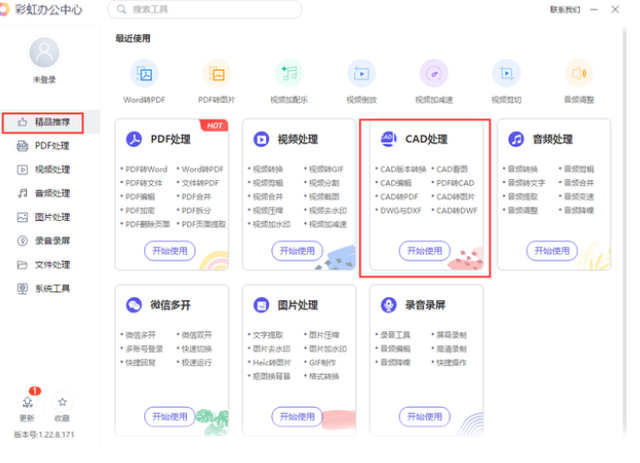Viewport: 640px width, 463px height.
Task: Click the 视频处理 card icon
Action: pyautogui.click(x=261, y=139)
